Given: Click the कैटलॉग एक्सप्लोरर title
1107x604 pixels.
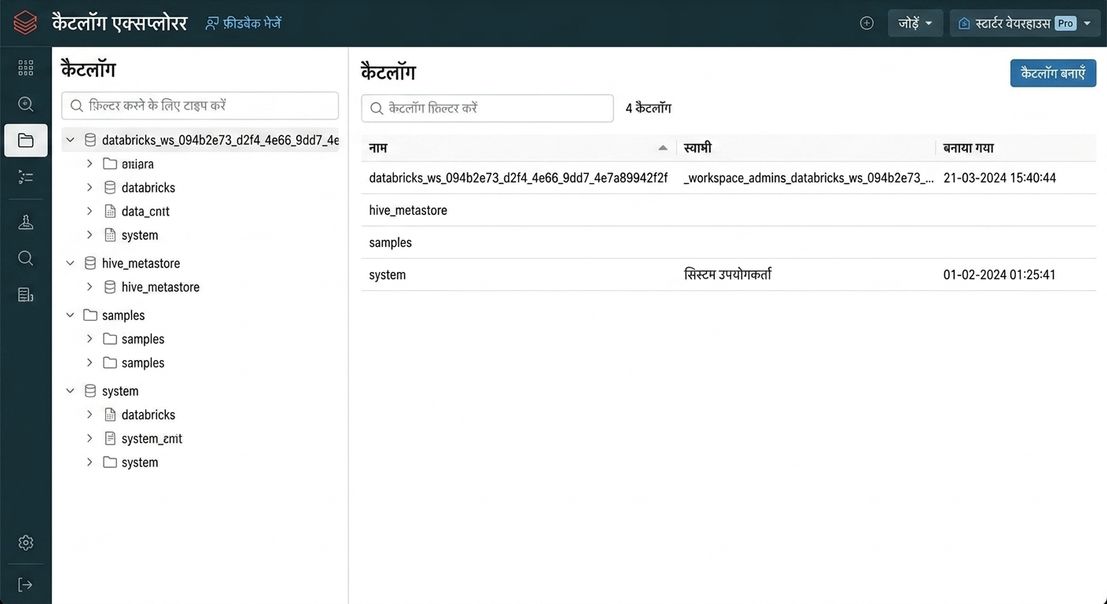Looking at the screenshot, I should click(x=119, y=23).
